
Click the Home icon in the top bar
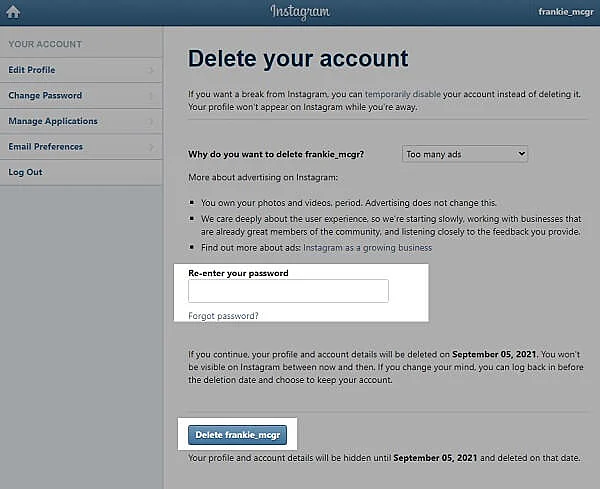click(x=14, y=12)
